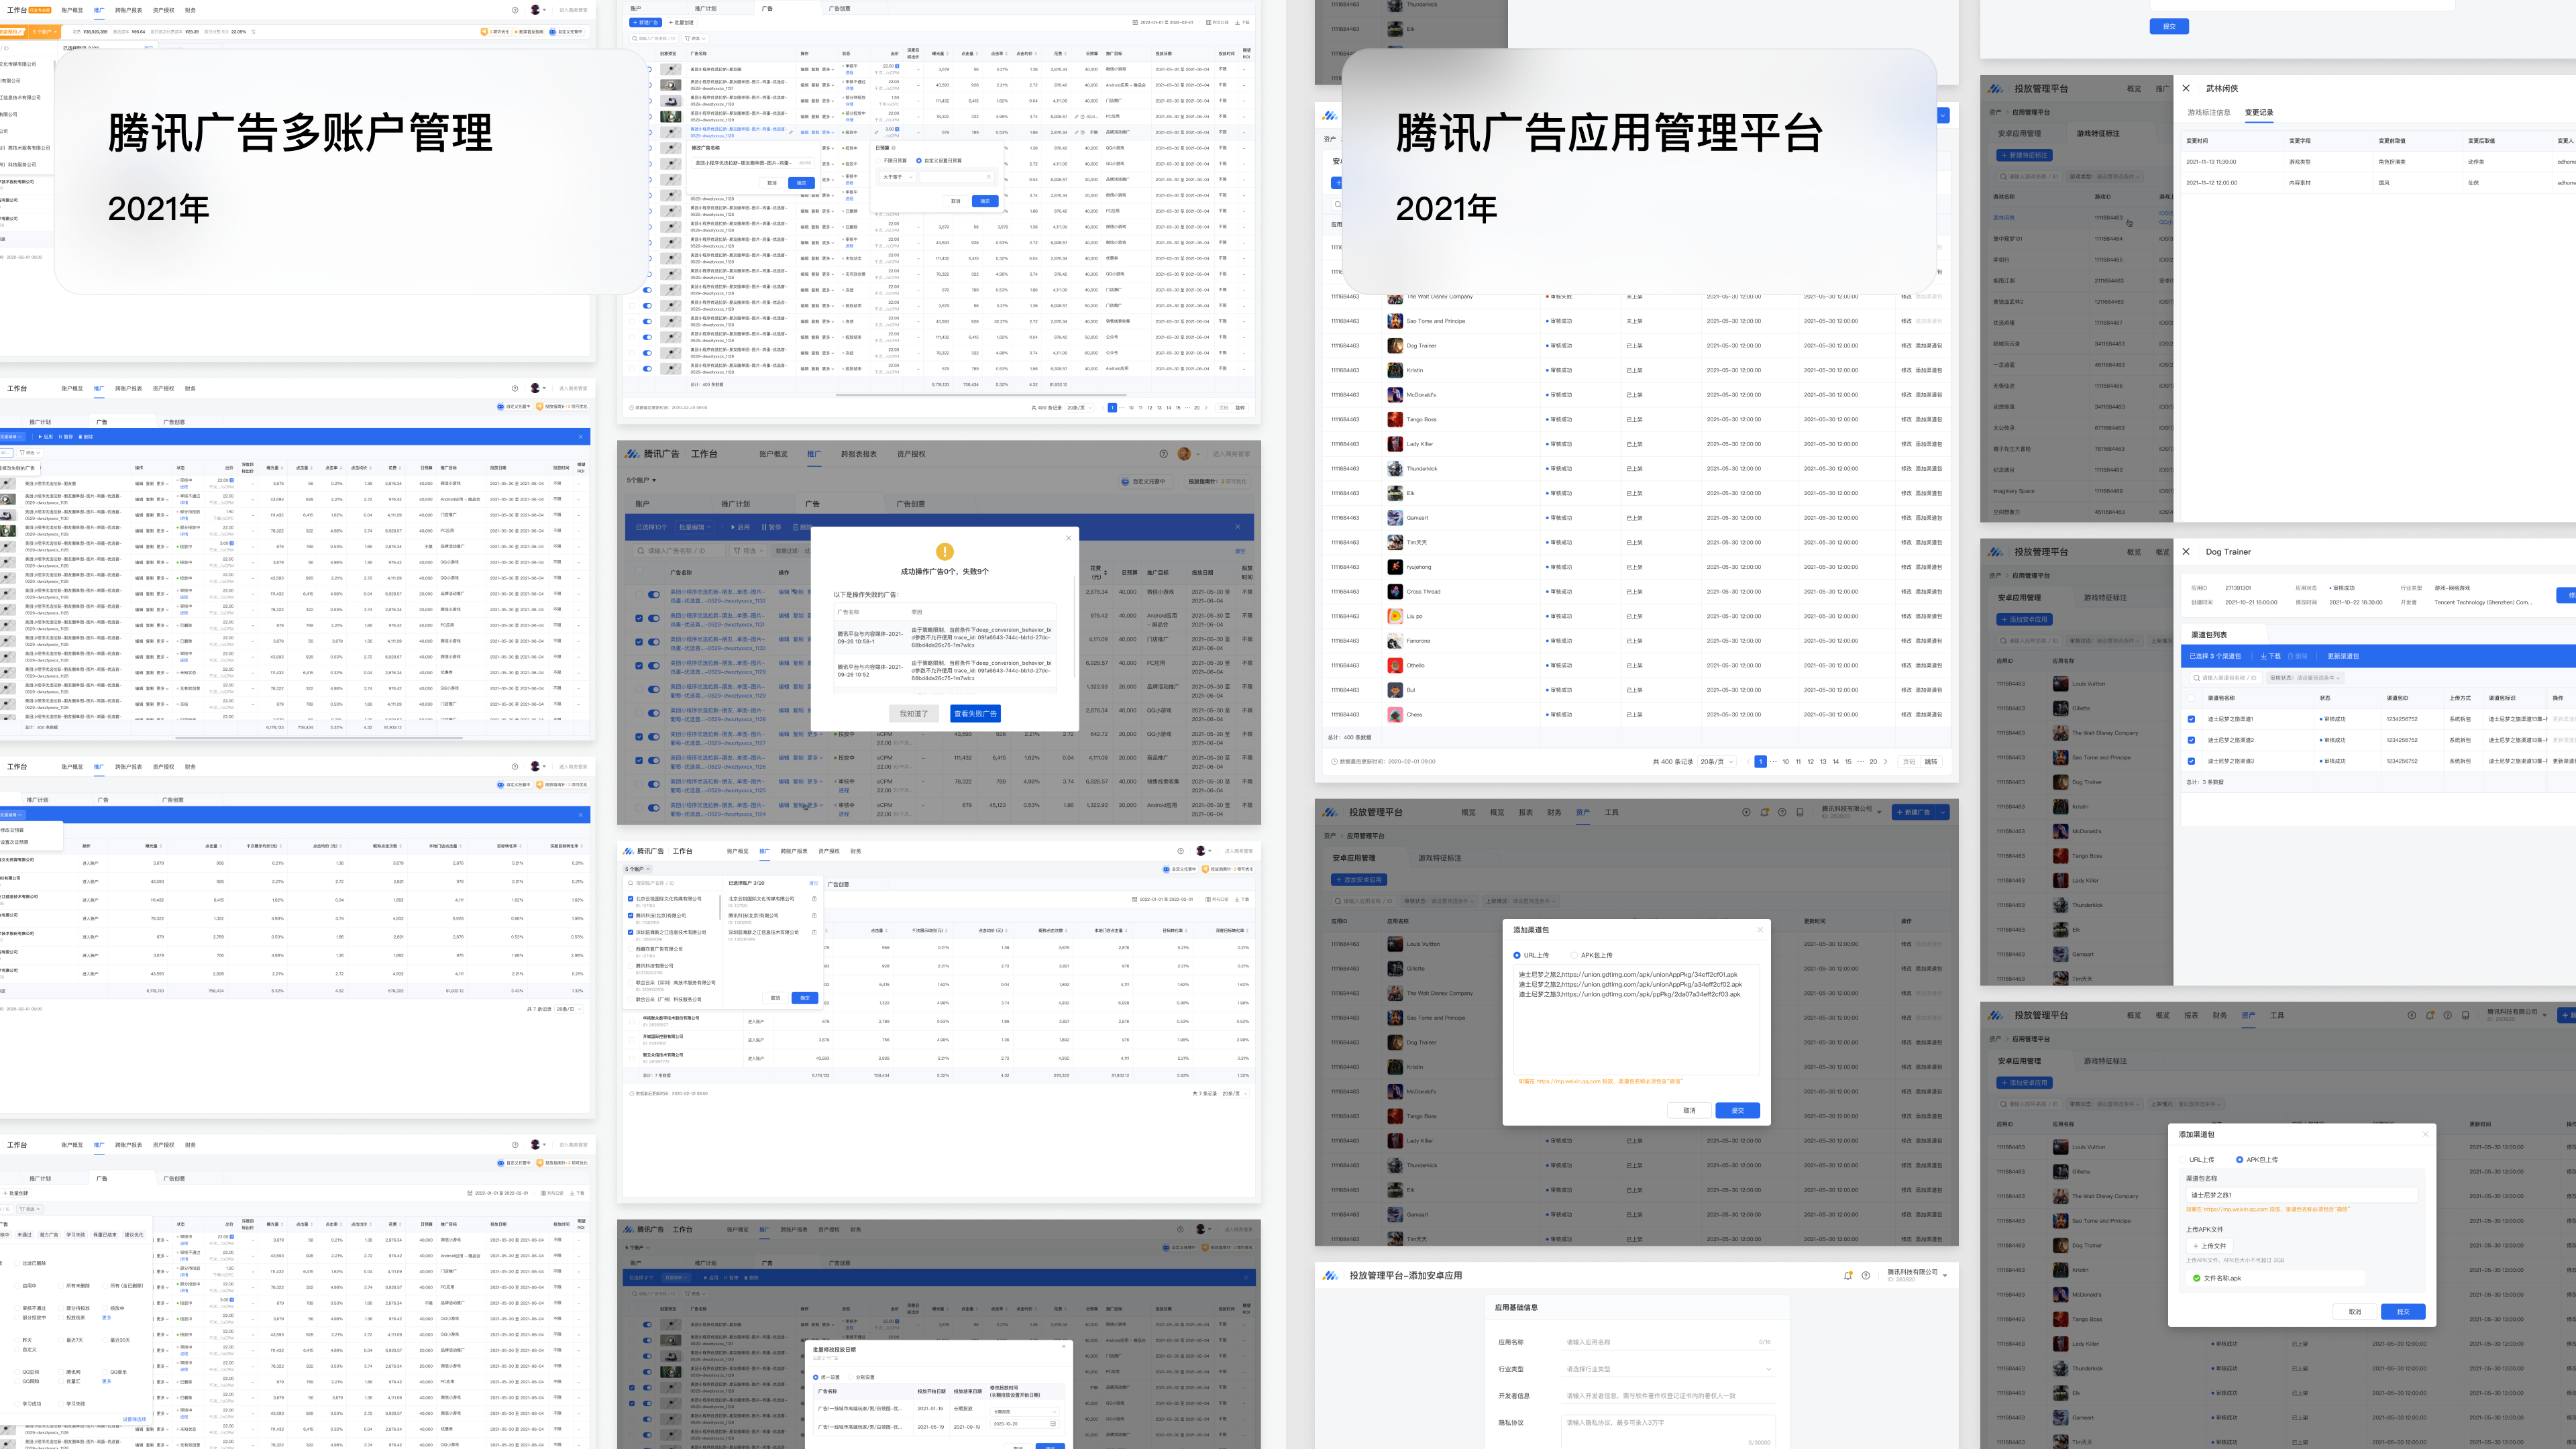Open 5个账户 dropdown behind failure dialog

pos(641,480)
